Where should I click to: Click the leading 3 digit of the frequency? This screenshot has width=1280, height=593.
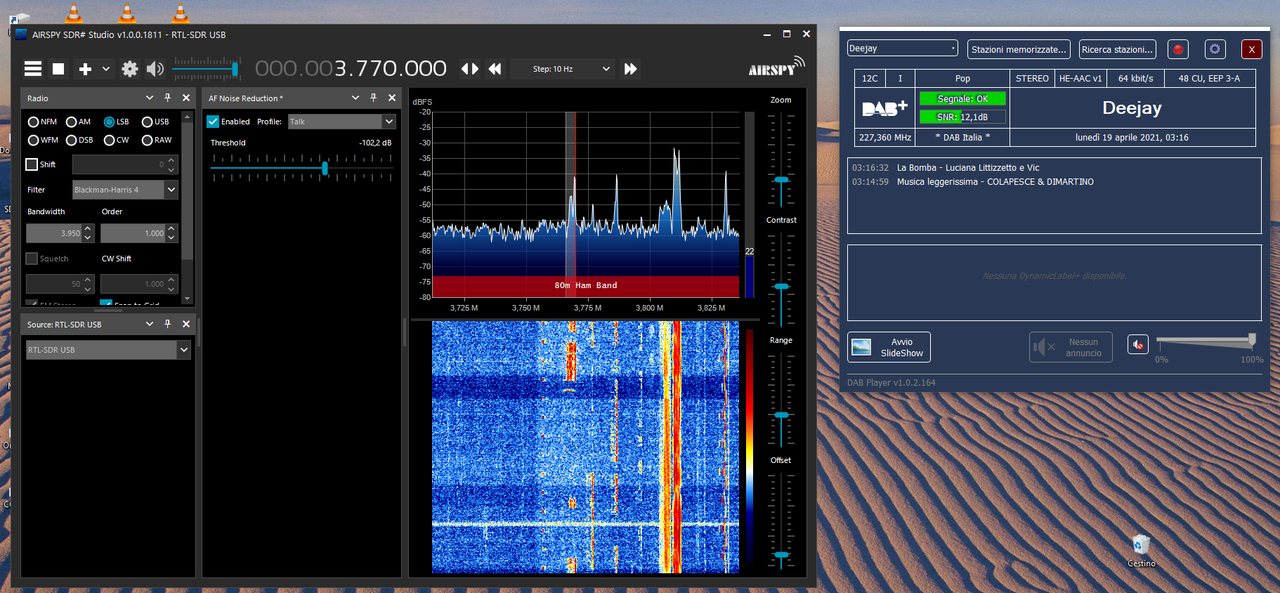coord(342,69)
